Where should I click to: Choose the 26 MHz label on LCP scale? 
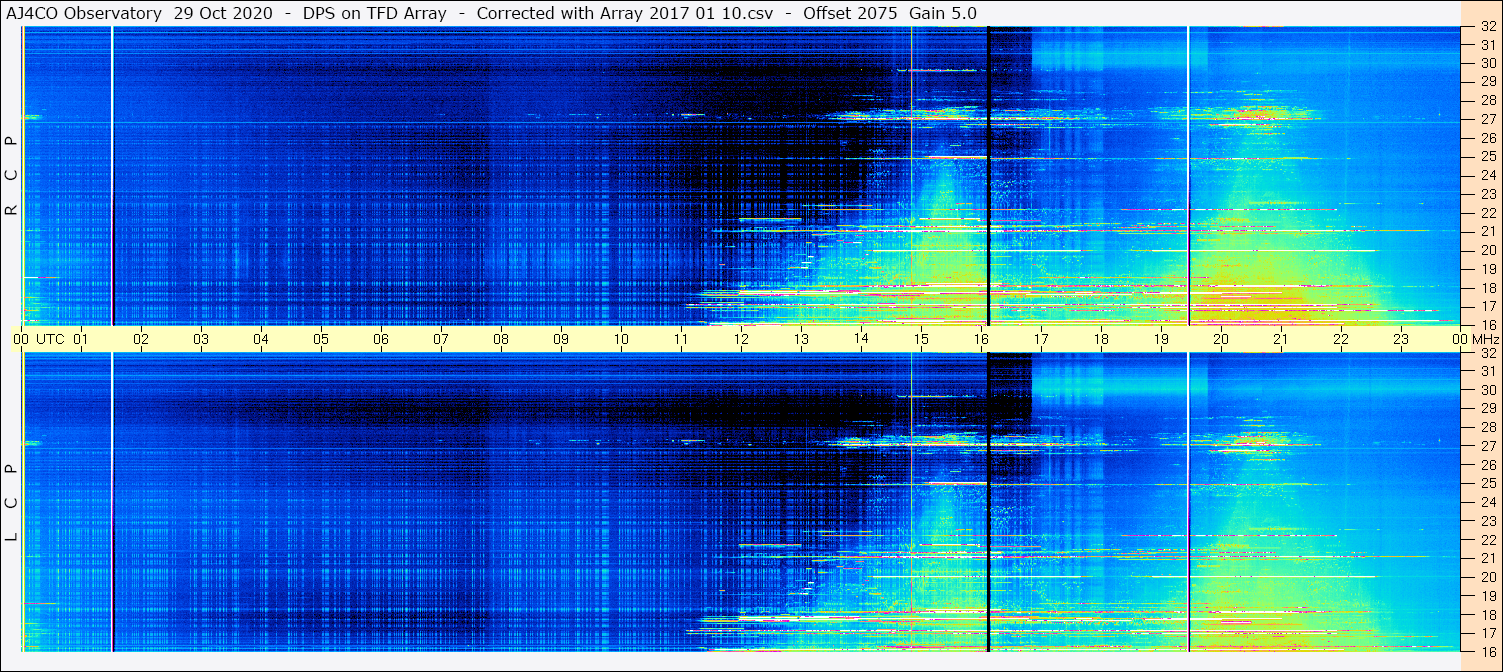1487,465
